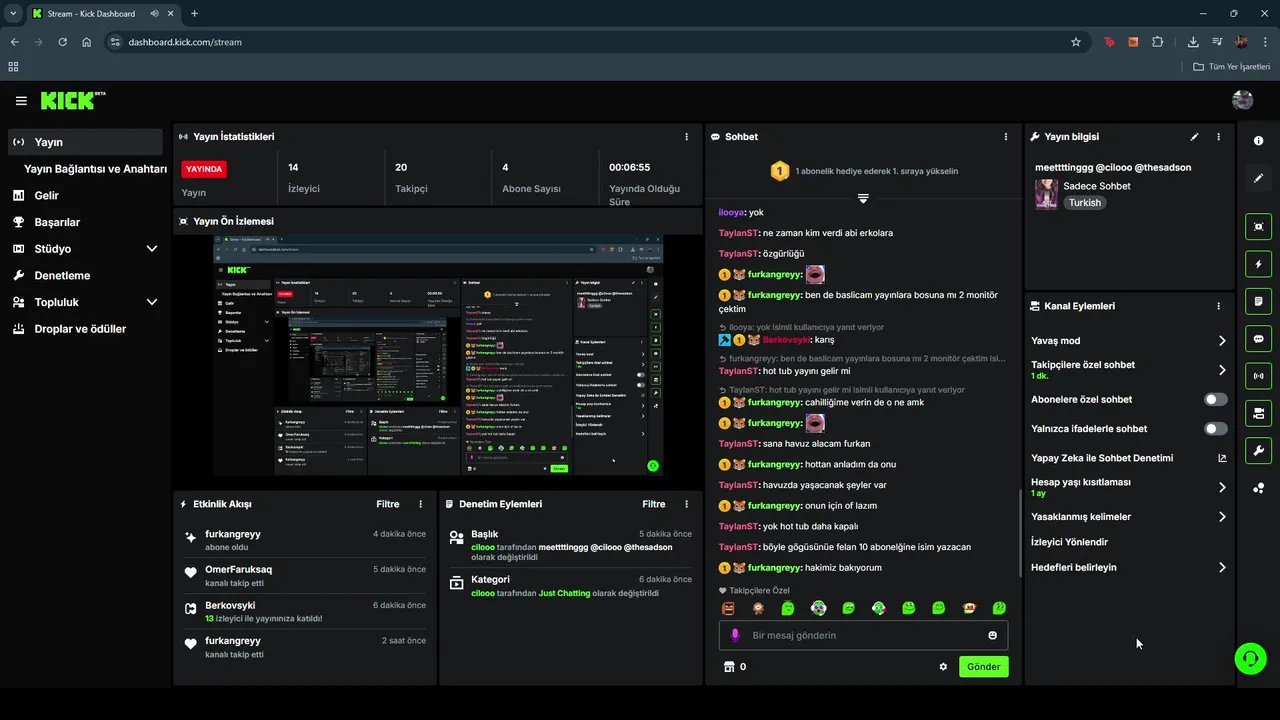
Task: Toggle the wrench widget icon in the right rail
Action: click(x=1259, y=451)
